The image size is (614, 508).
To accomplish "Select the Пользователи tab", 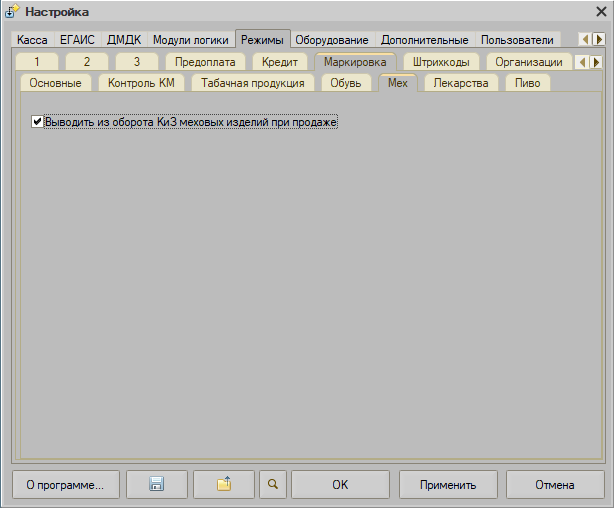I will (516, 40).
